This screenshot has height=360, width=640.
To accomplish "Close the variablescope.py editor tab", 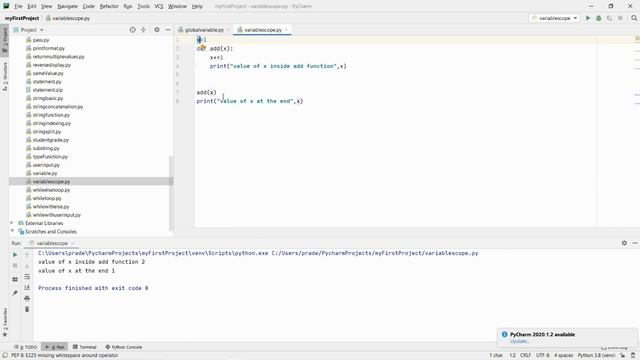I will tap(287, 30).
